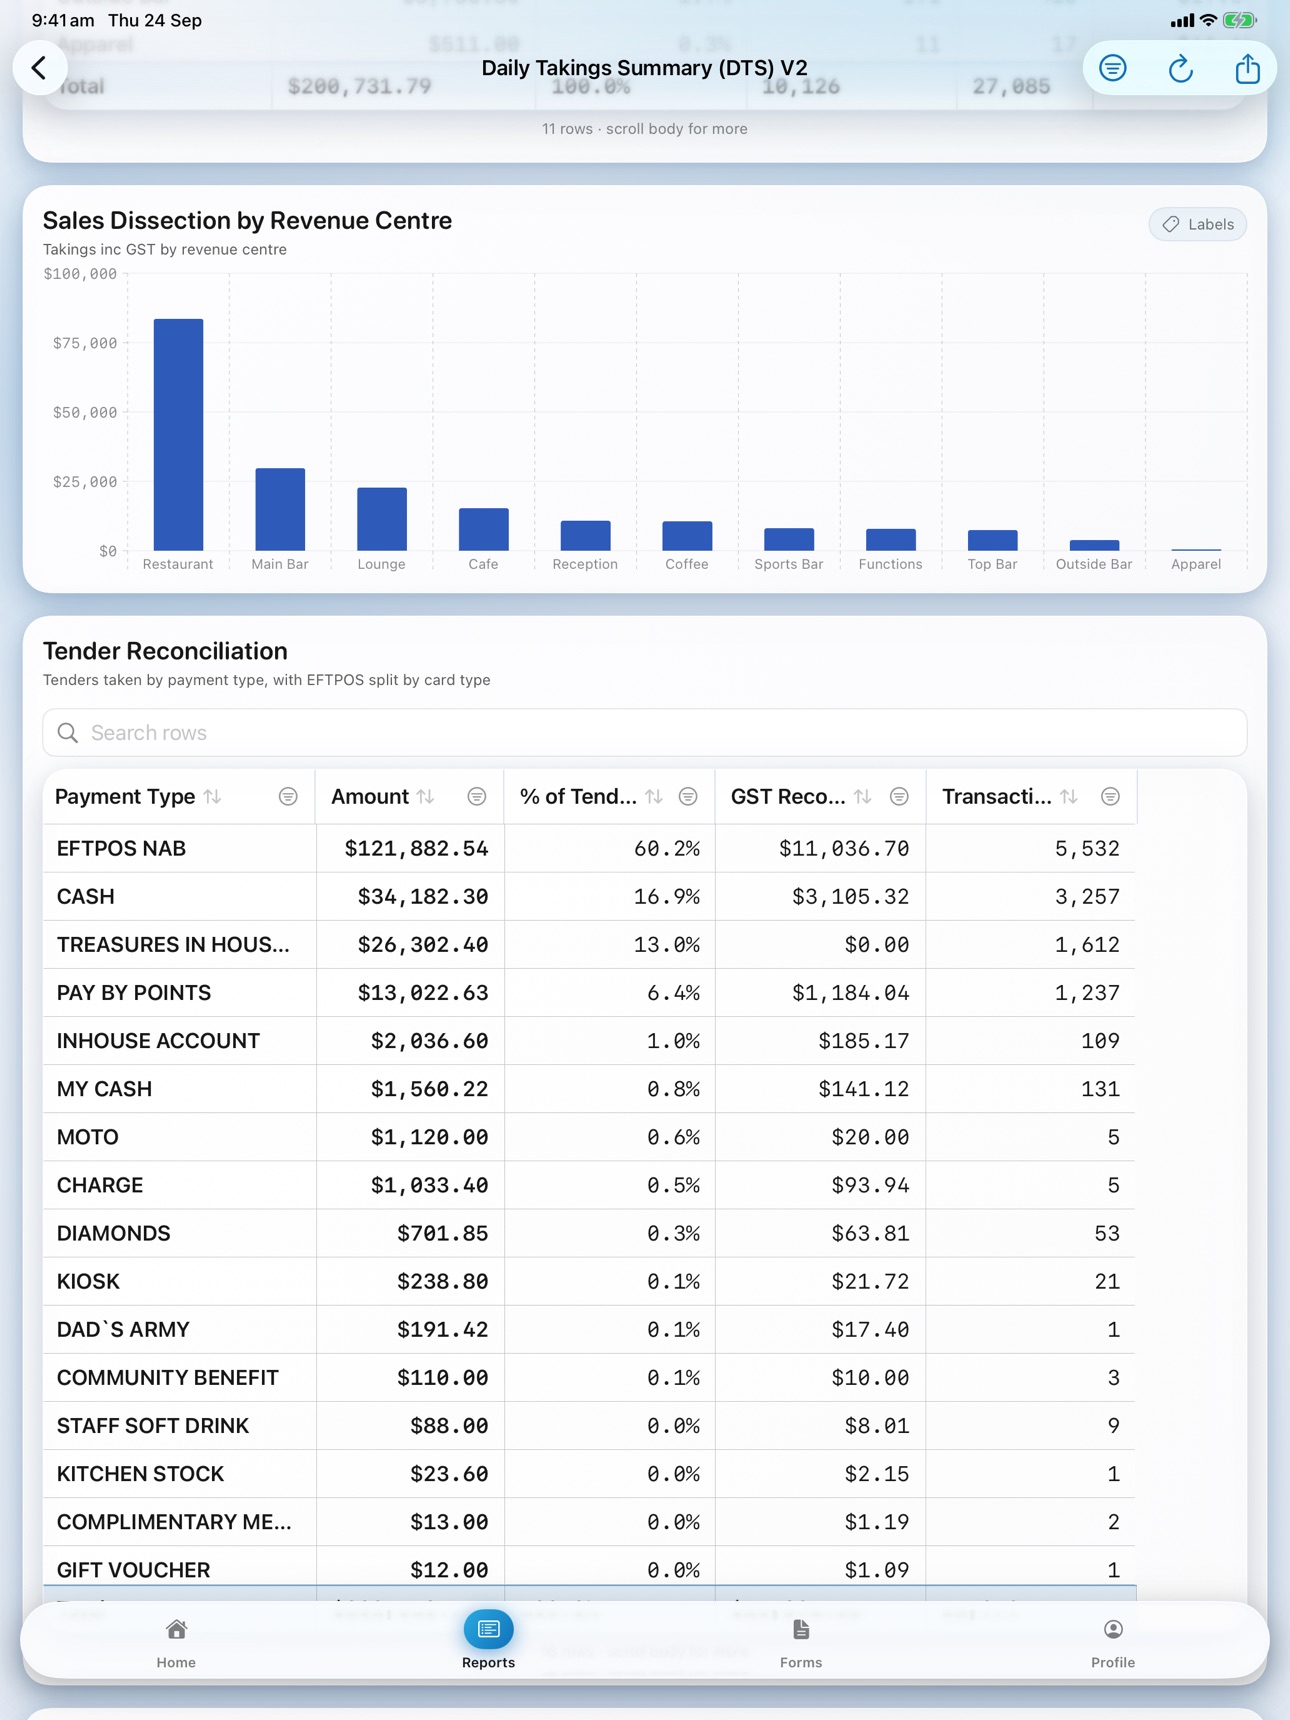Select the CHARGE payment row
Viewport: 1290px width, 1720px height.
(589, 1185)
